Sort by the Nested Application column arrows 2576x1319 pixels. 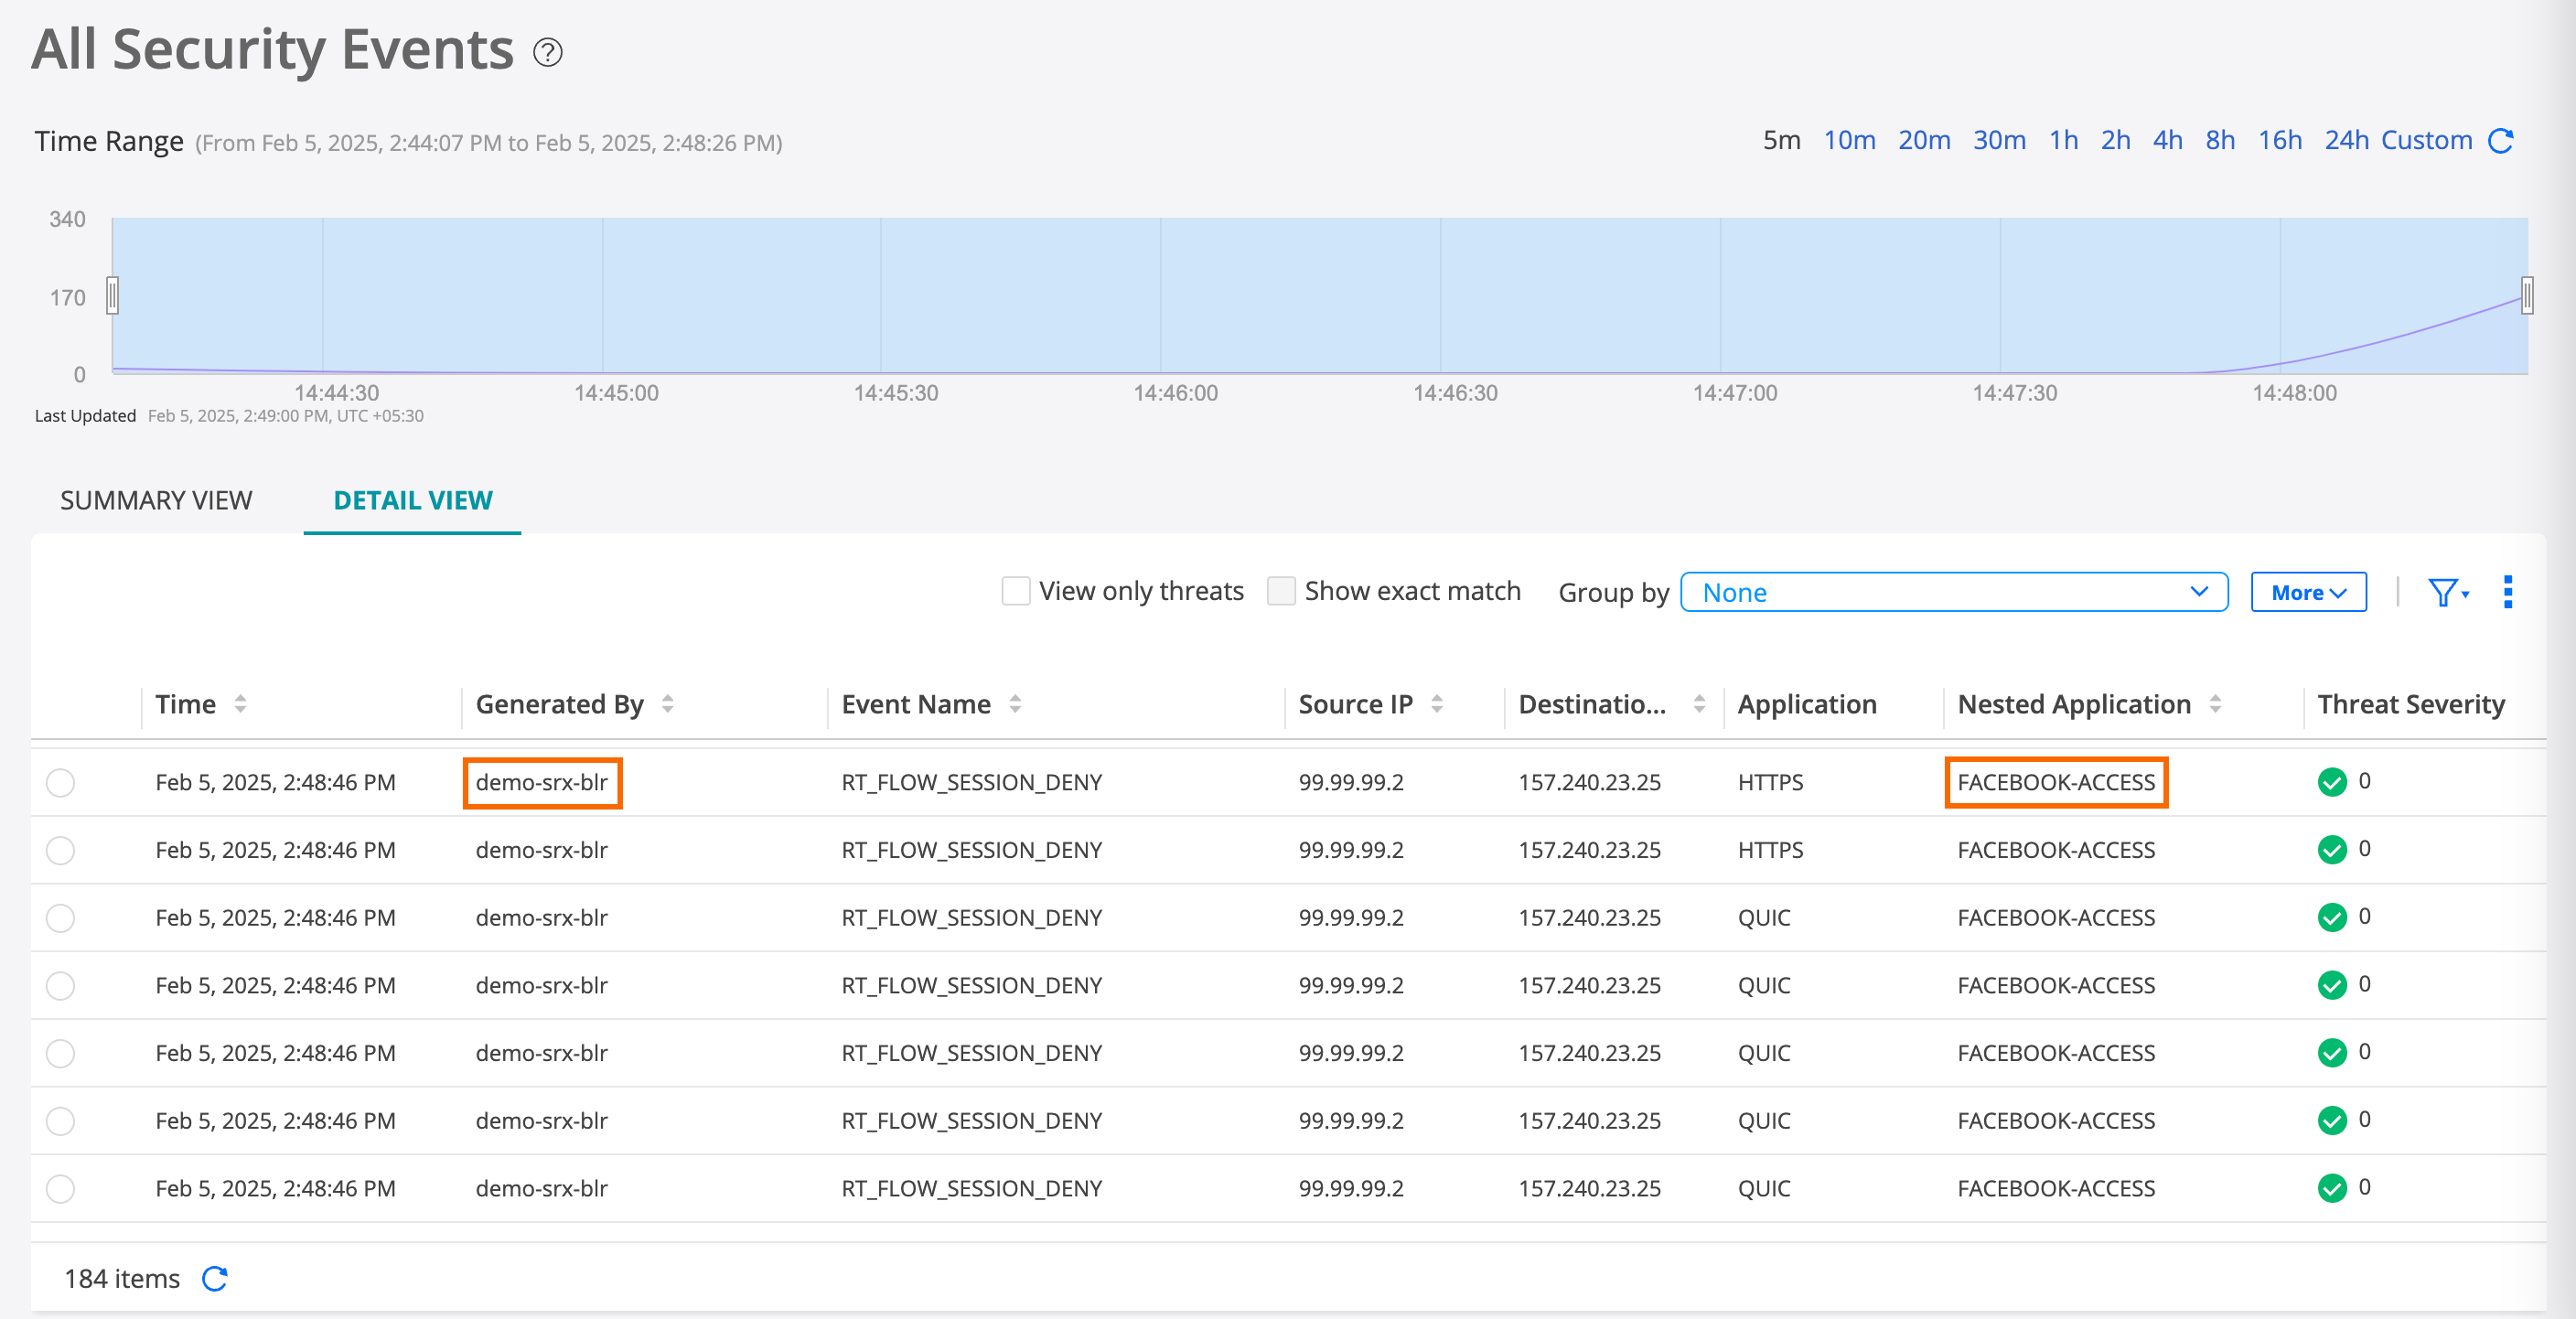tap(2215, 704)
